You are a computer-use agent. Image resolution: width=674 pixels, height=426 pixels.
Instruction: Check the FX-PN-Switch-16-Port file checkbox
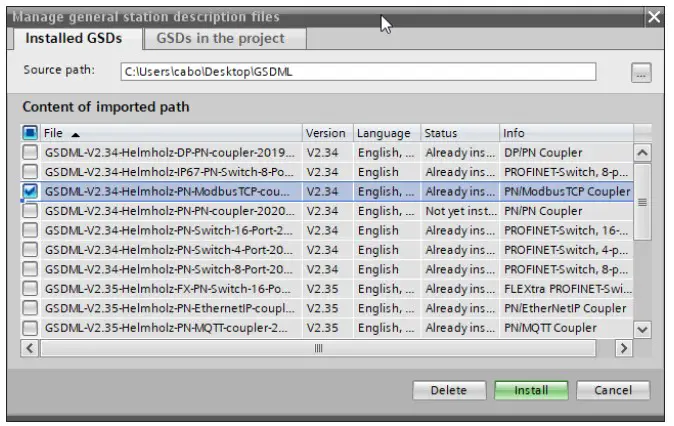coord(30,288)
